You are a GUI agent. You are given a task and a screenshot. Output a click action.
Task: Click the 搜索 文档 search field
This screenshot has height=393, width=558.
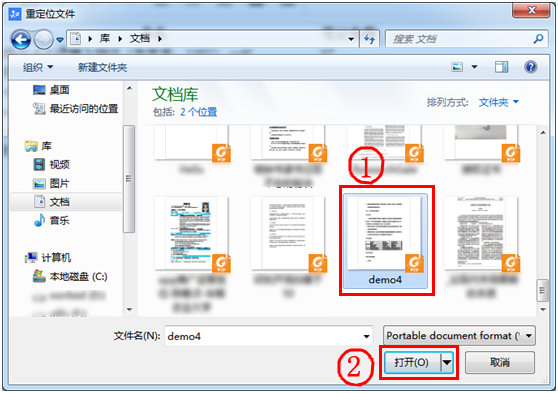pos(459,39)
